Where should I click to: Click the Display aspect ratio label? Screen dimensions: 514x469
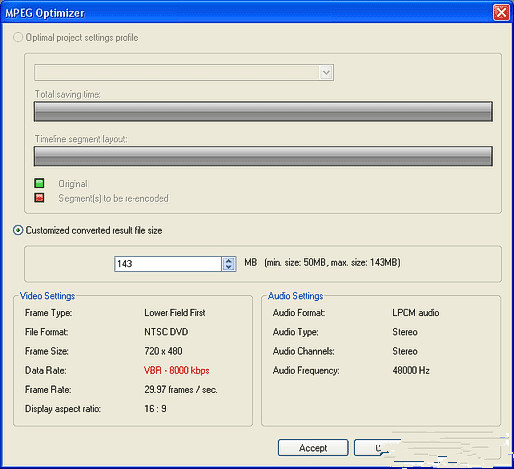(63, 409)
